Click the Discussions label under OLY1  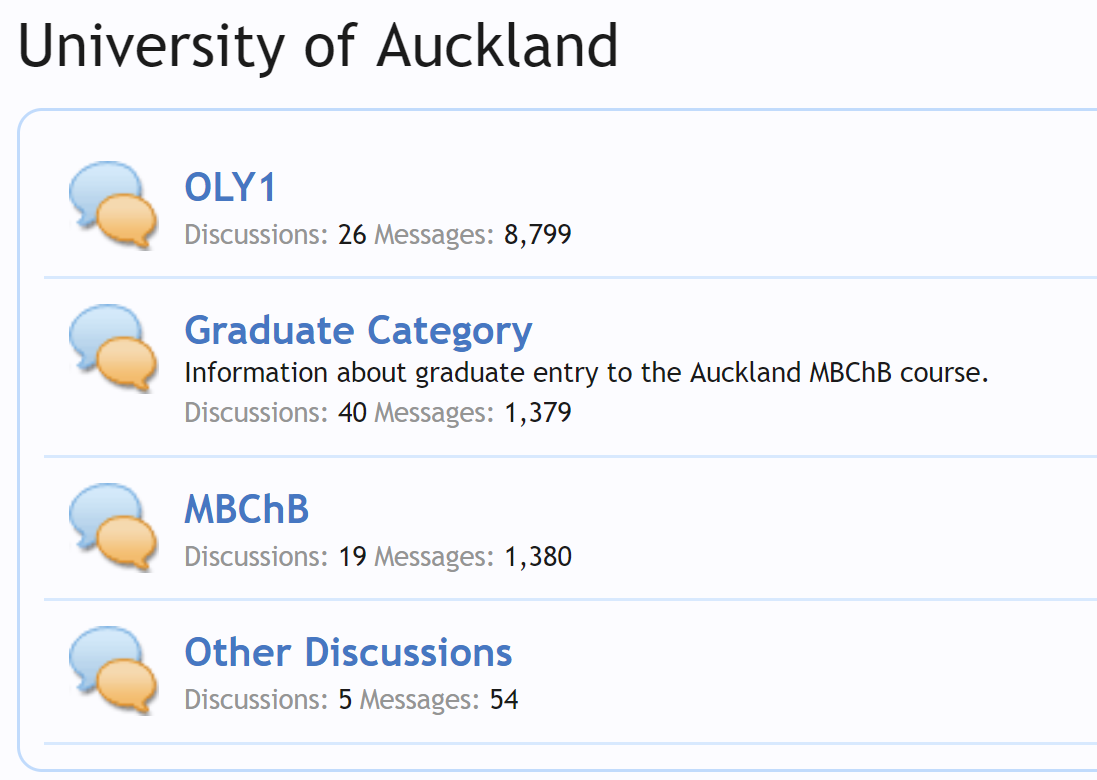click(x=256, y=235)
